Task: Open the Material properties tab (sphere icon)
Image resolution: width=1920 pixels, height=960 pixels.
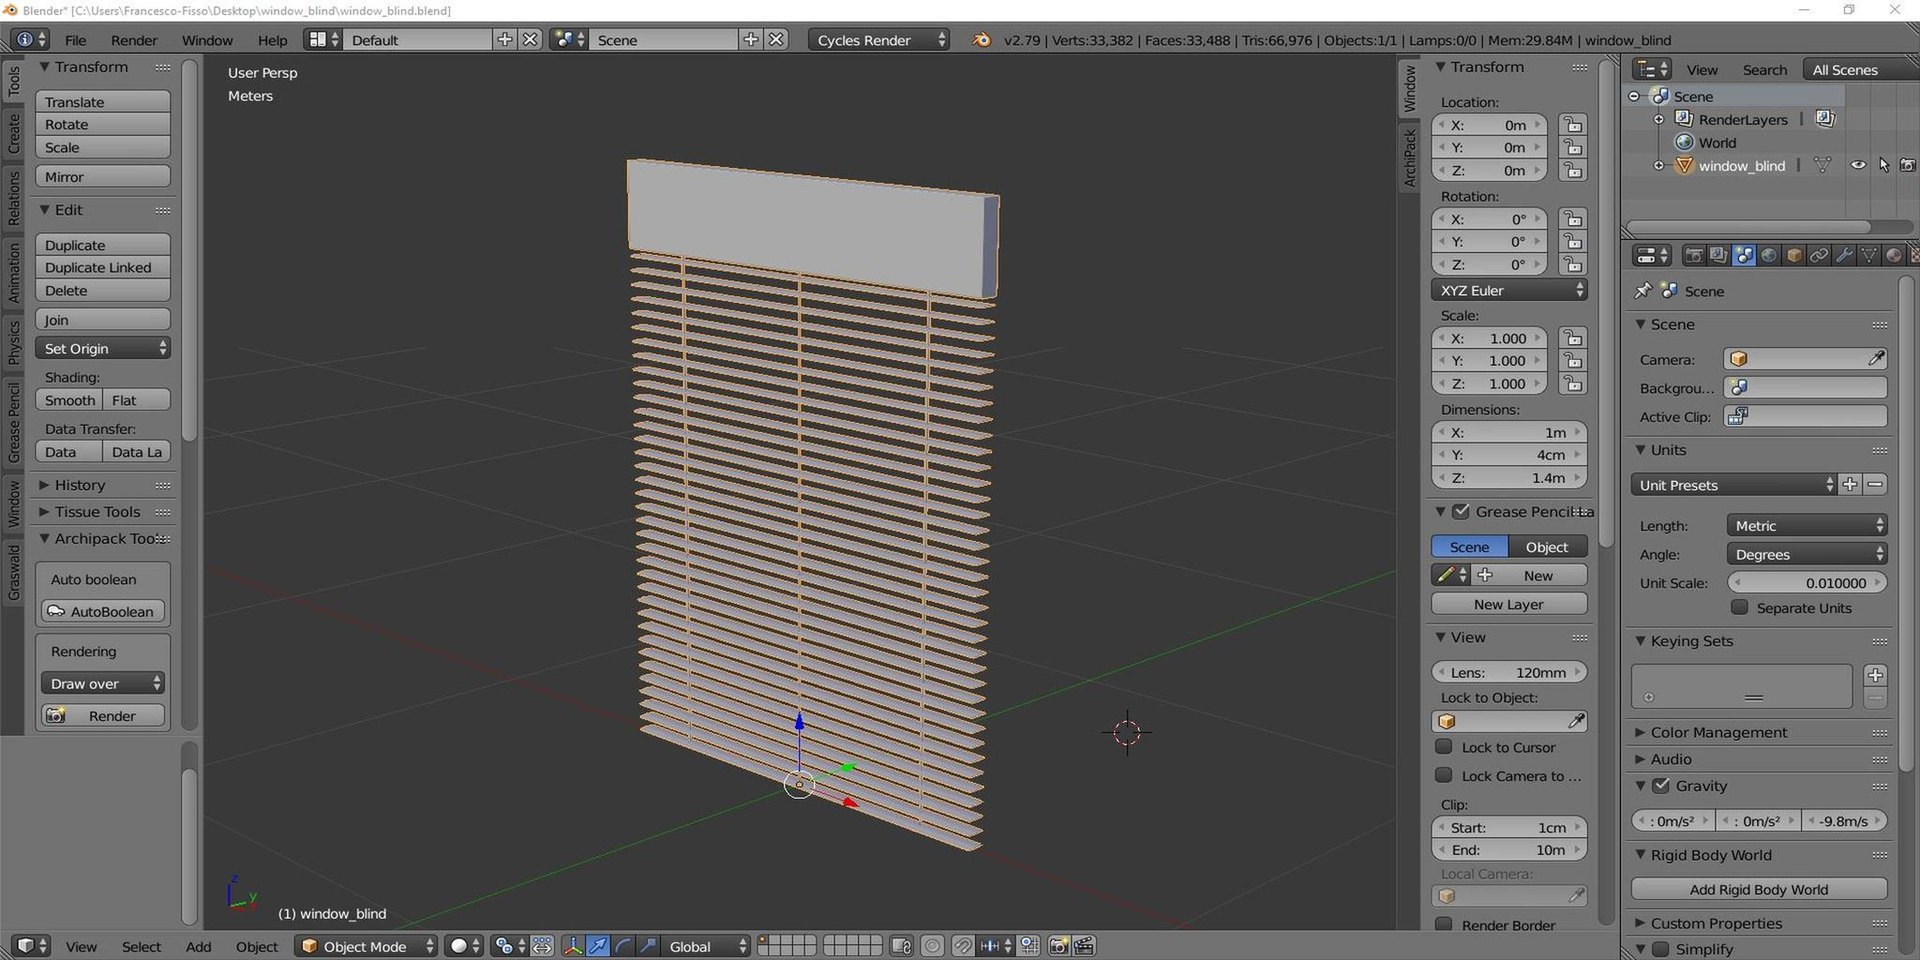Action: (1893, 255)
